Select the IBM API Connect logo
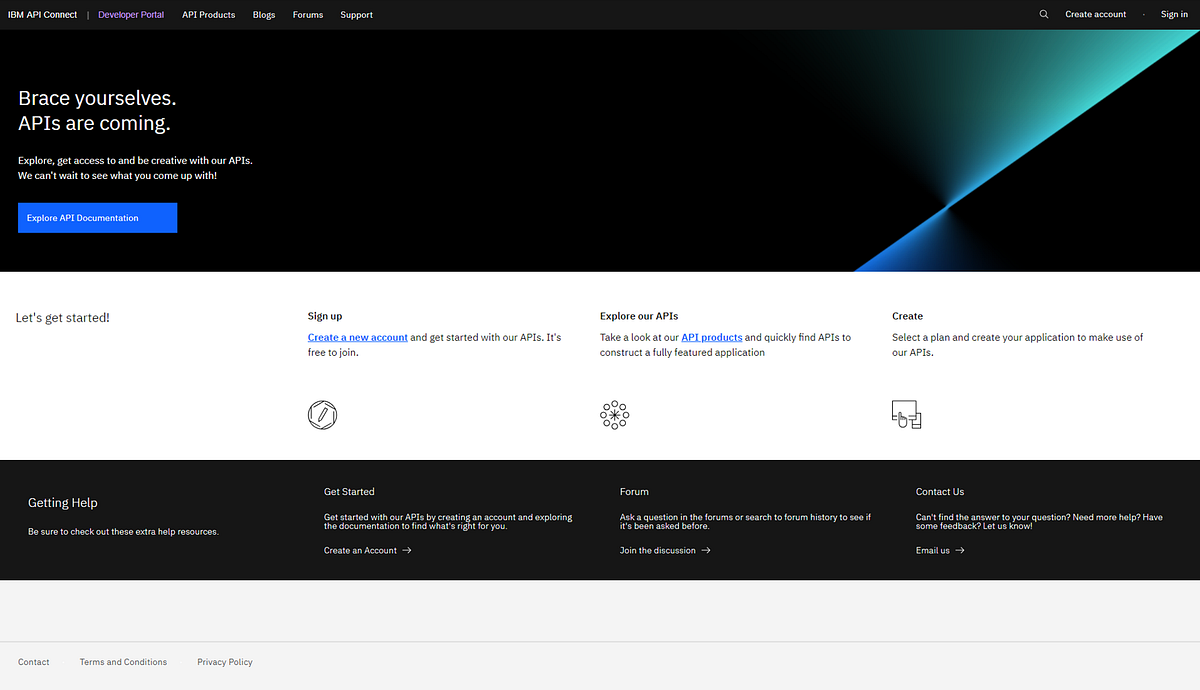This screenshot has height=690, width=1200. [42, 14]
